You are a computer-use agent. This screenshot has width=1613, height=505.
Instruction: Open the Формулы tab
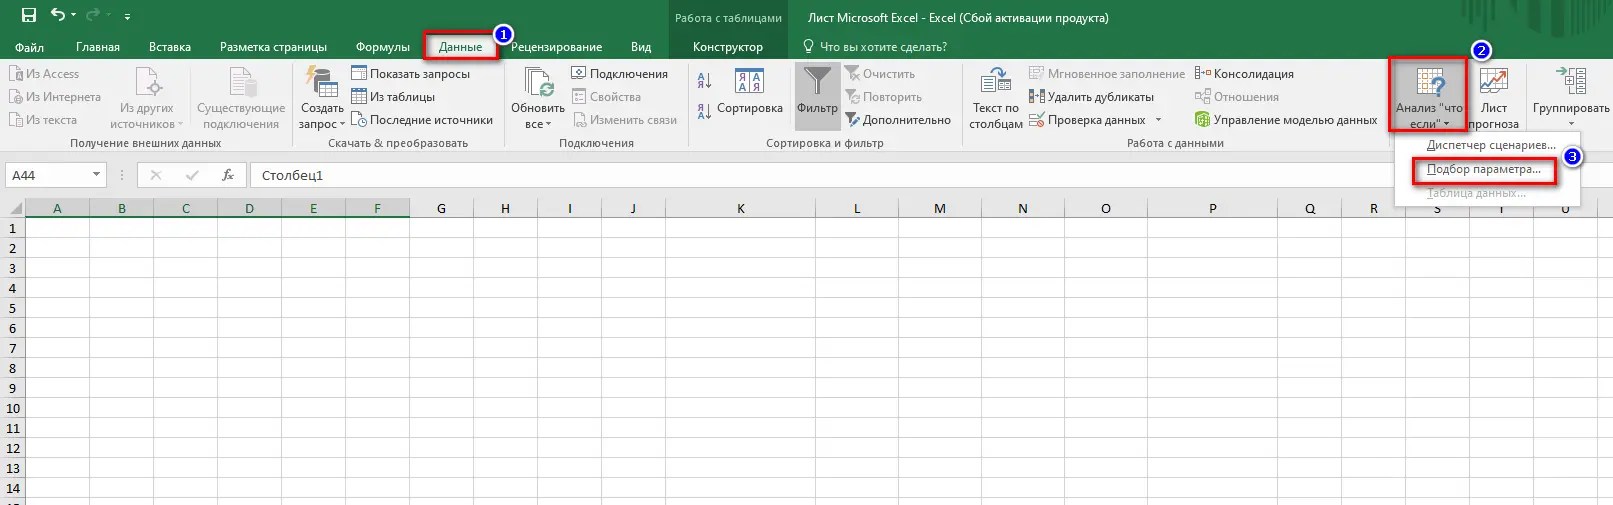coord(382,47)
